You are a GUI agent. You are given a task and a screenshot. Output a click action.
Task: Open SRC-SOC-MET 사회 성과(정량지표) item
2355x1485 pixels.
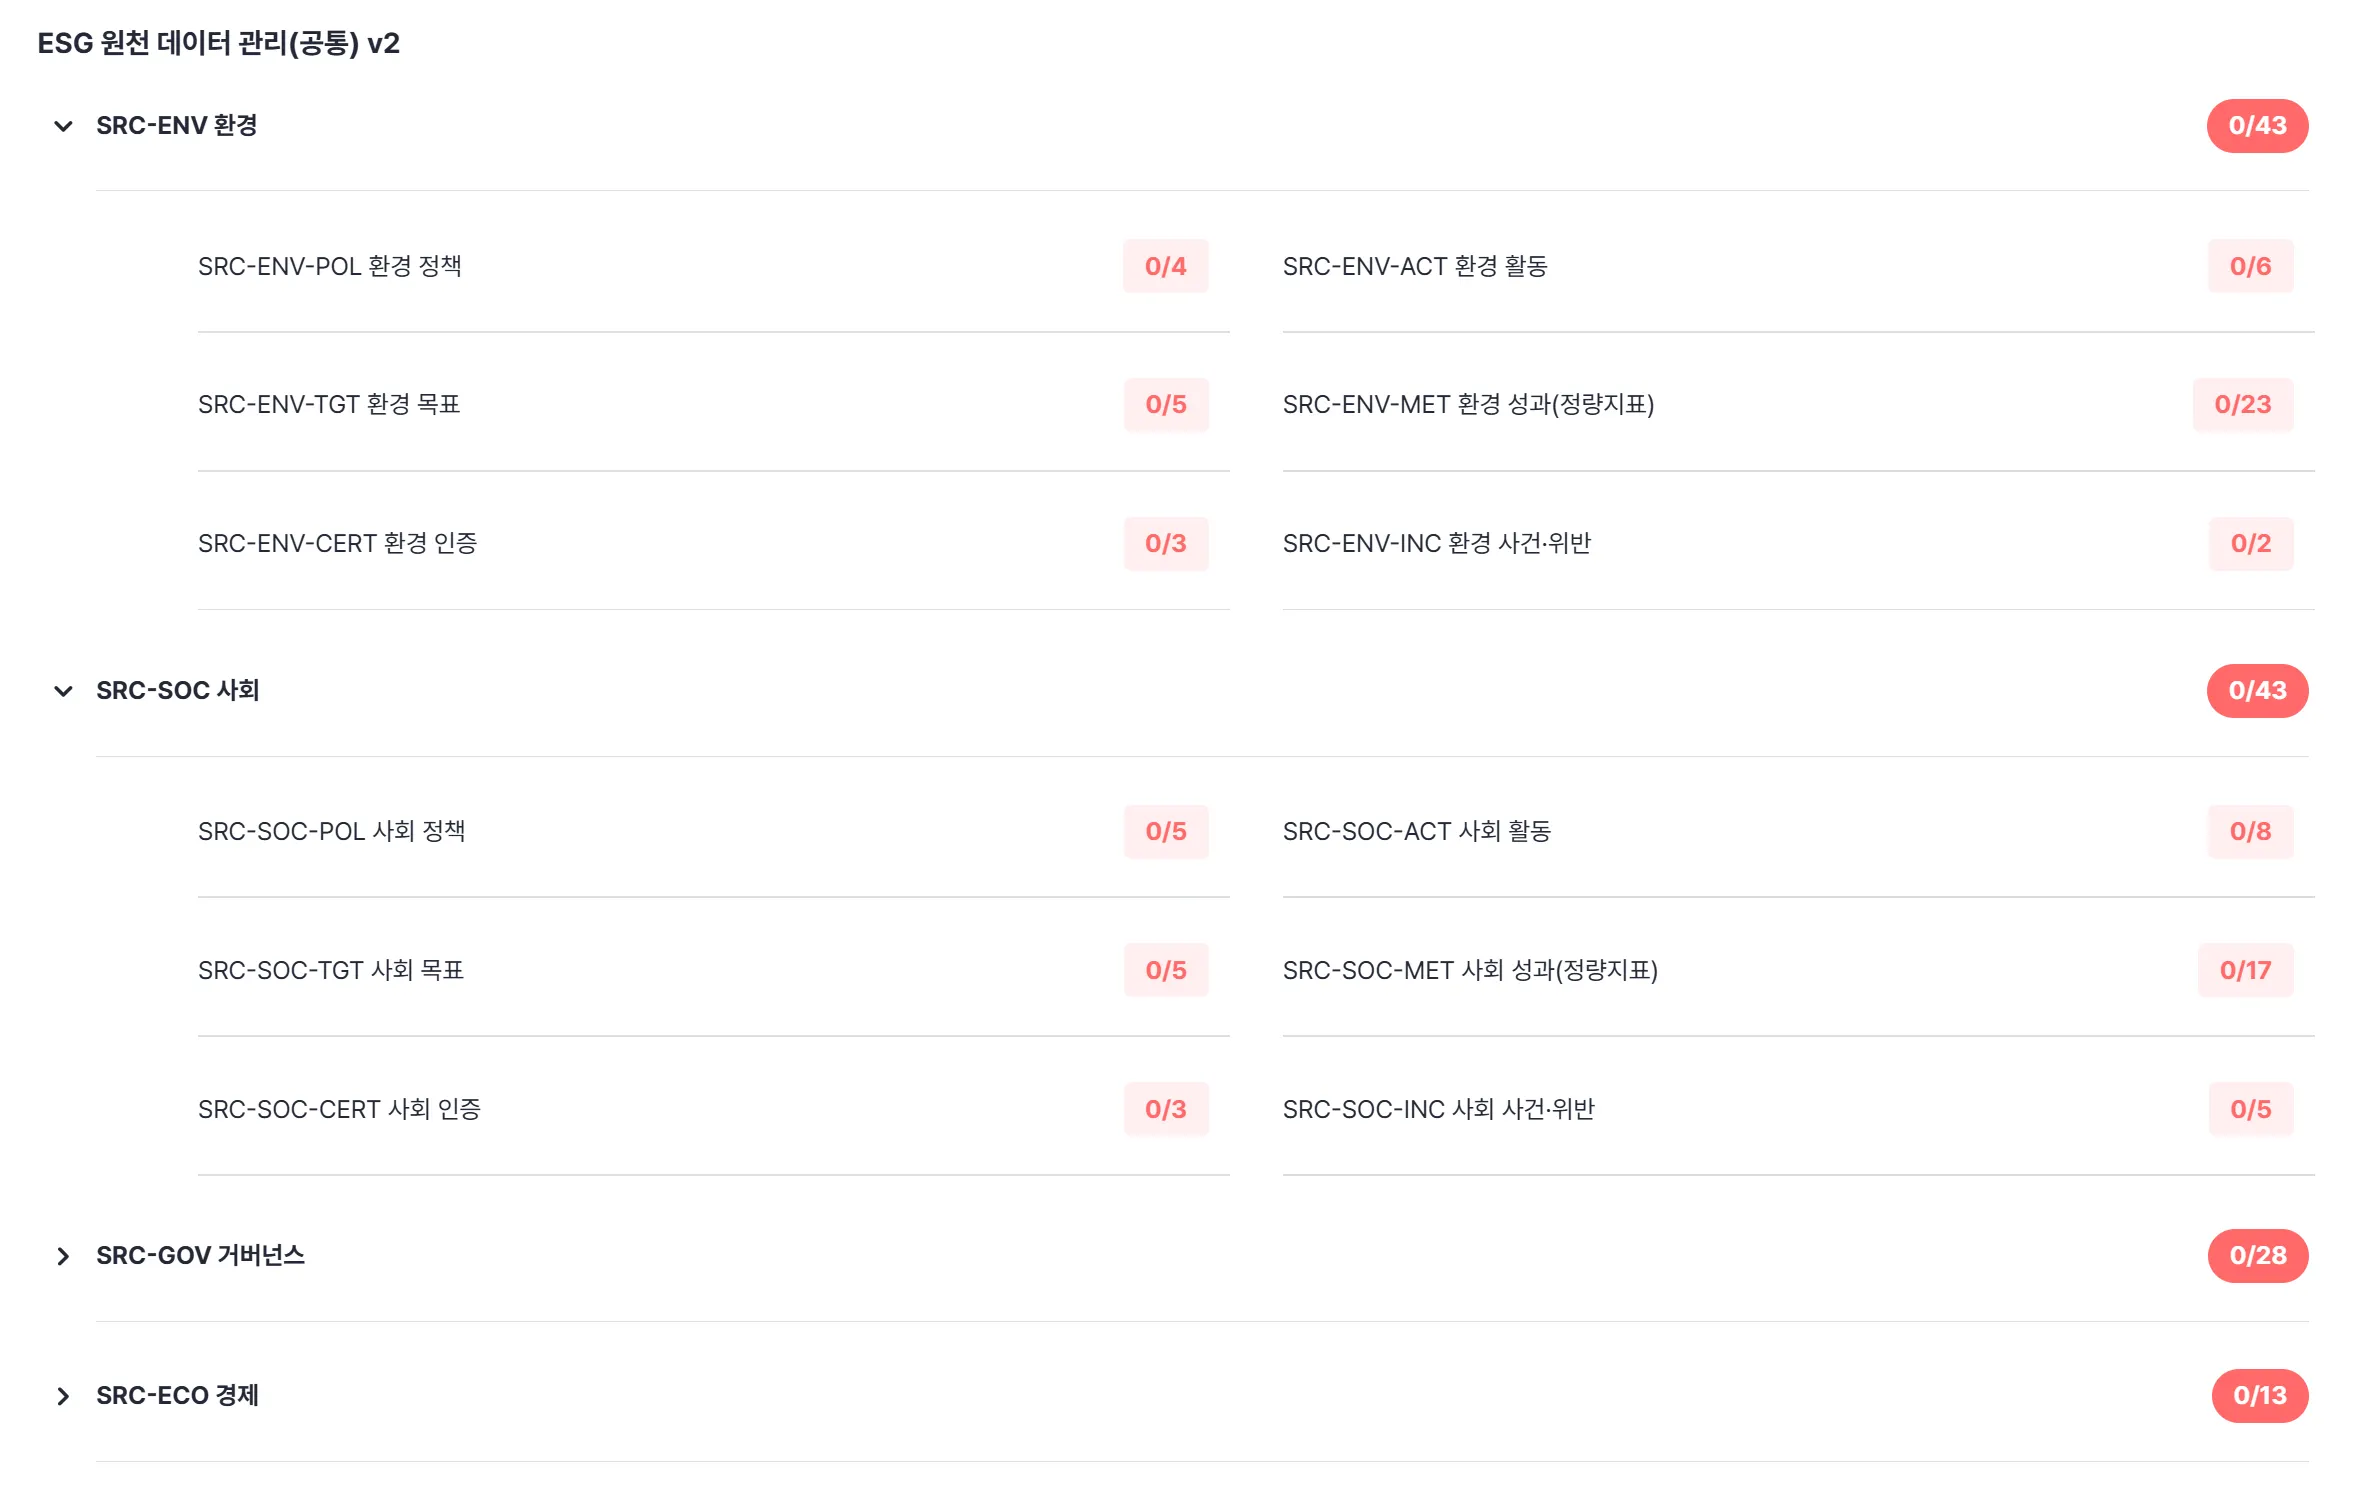(x=1469, y=970)
